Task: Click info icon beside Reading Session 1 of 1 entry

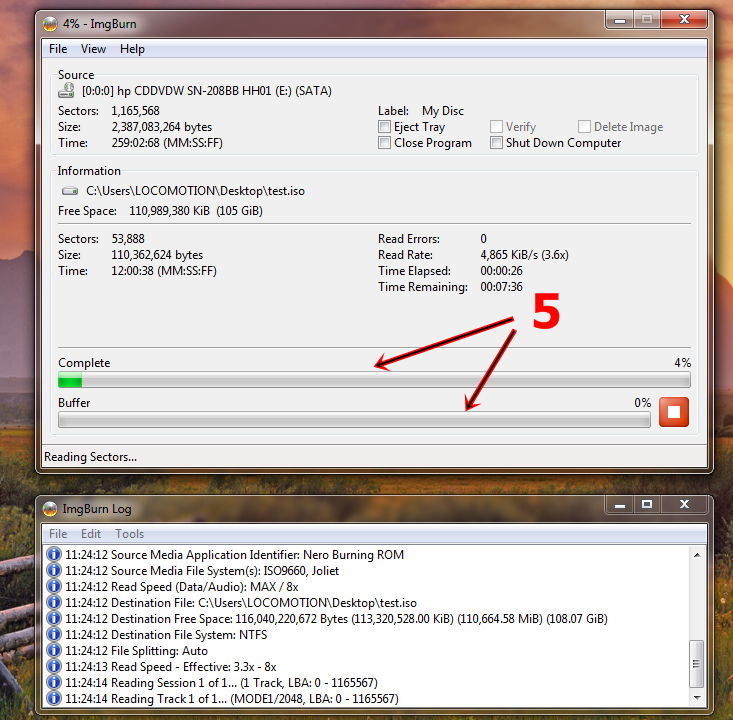Action: tap(54, 683)
